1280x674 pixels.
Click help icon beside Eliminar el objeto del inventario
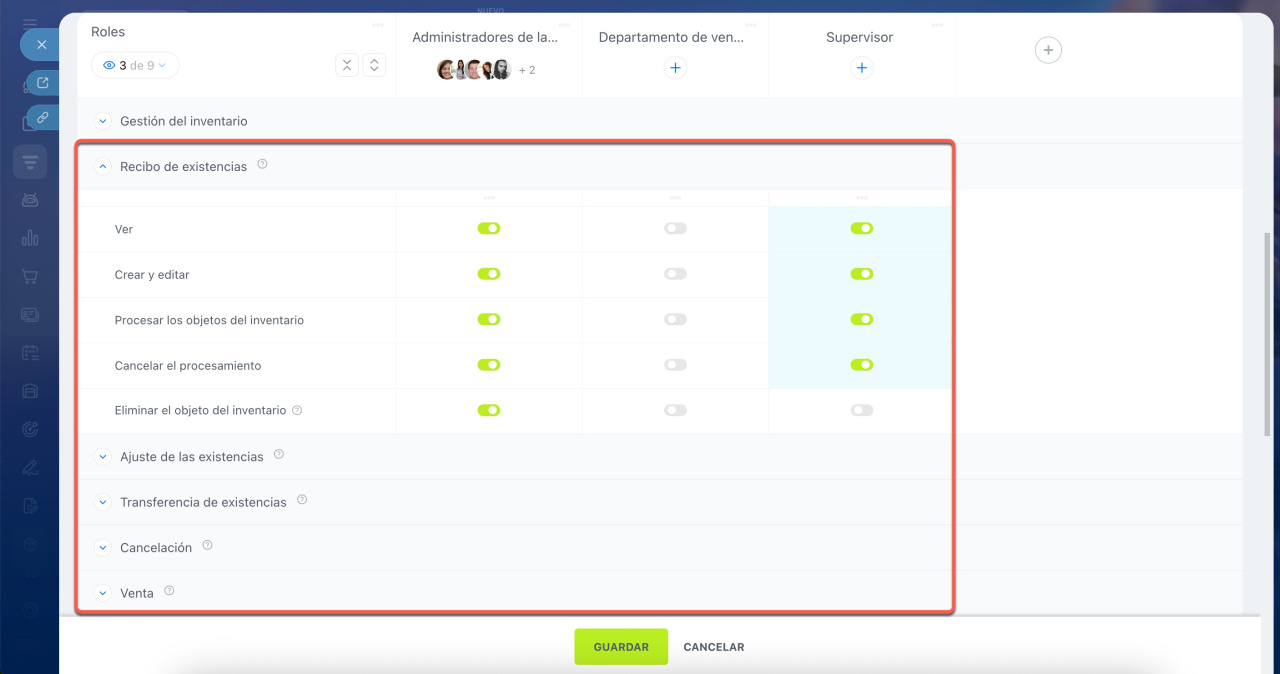click(x=297, y=410)
